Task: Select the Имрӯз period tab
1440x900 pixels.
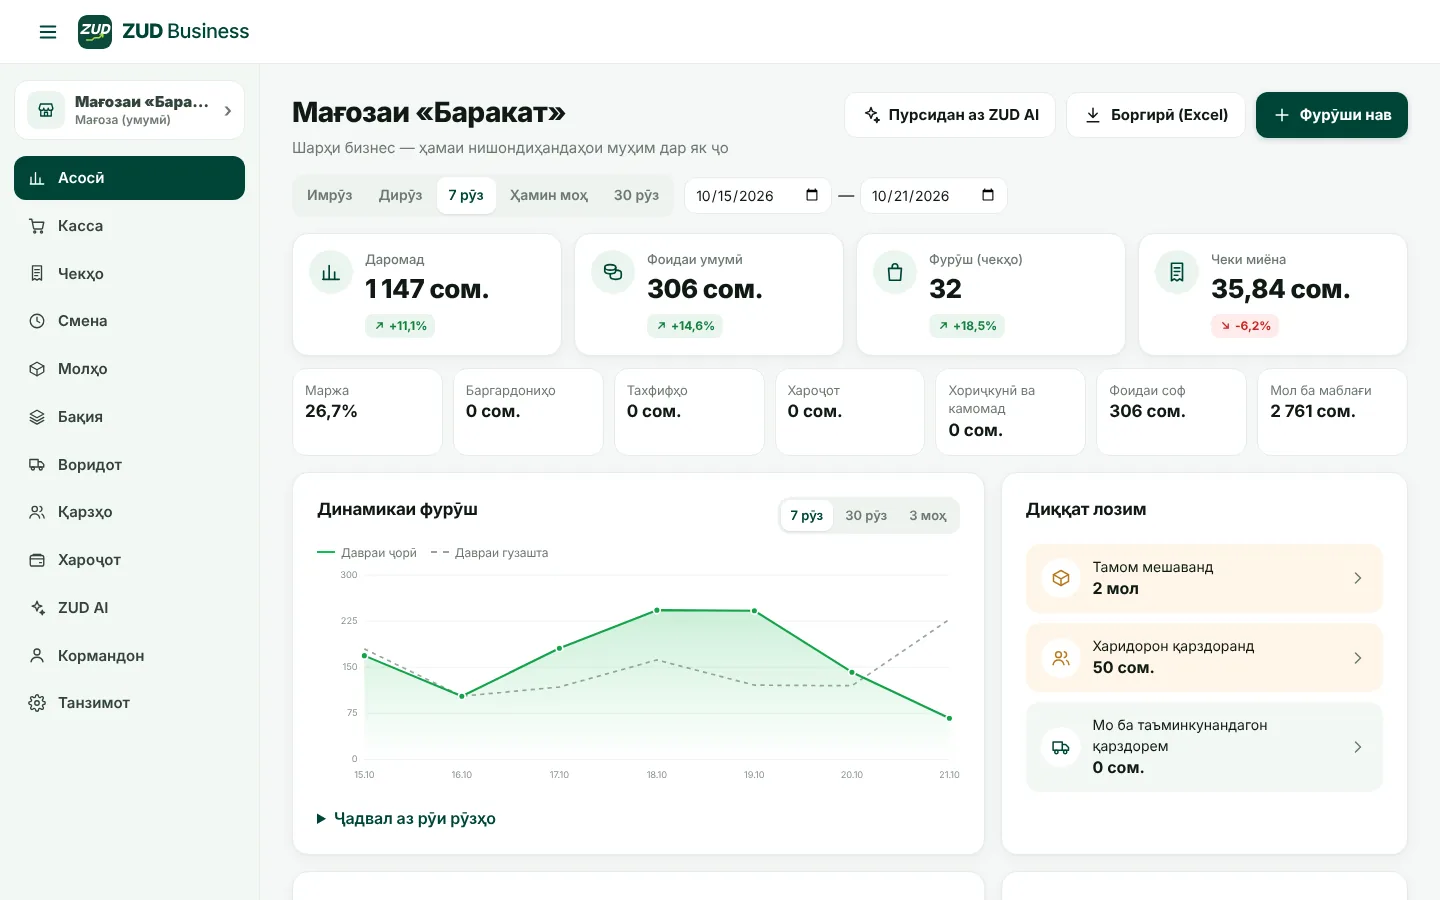Action: 330,195
